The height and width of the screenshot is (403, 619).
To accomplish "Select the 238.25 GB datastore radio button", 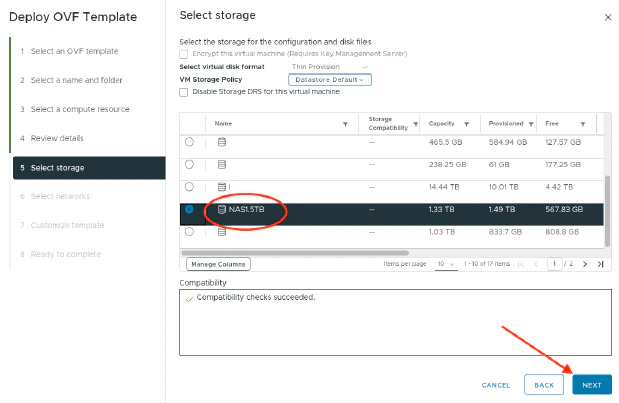I will 189,164.
